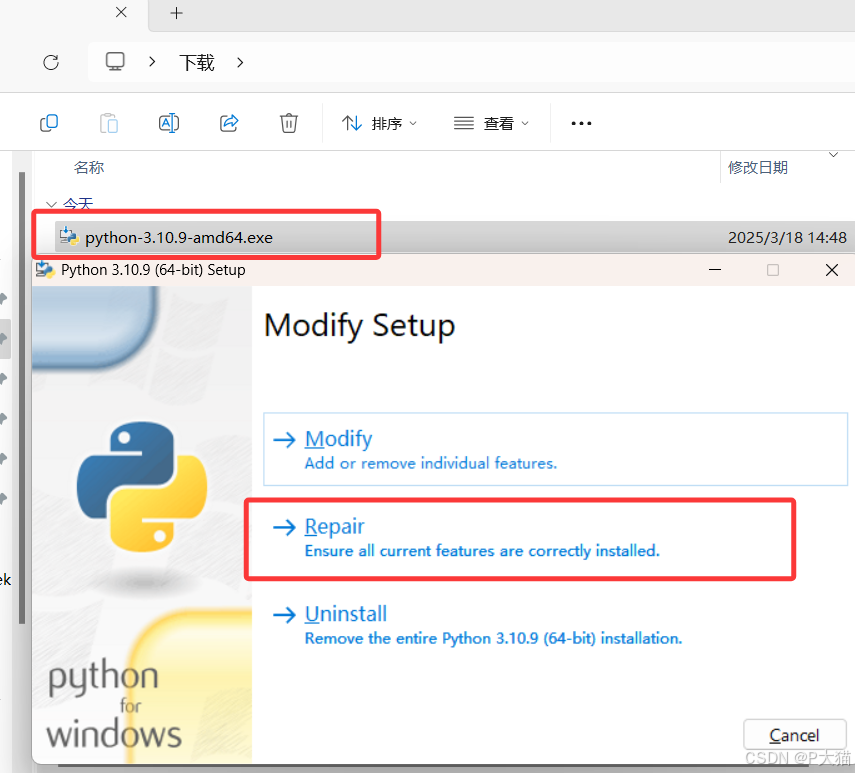
Task: Choose Repair in the Python setup dialog
Action: pos(334,526)
